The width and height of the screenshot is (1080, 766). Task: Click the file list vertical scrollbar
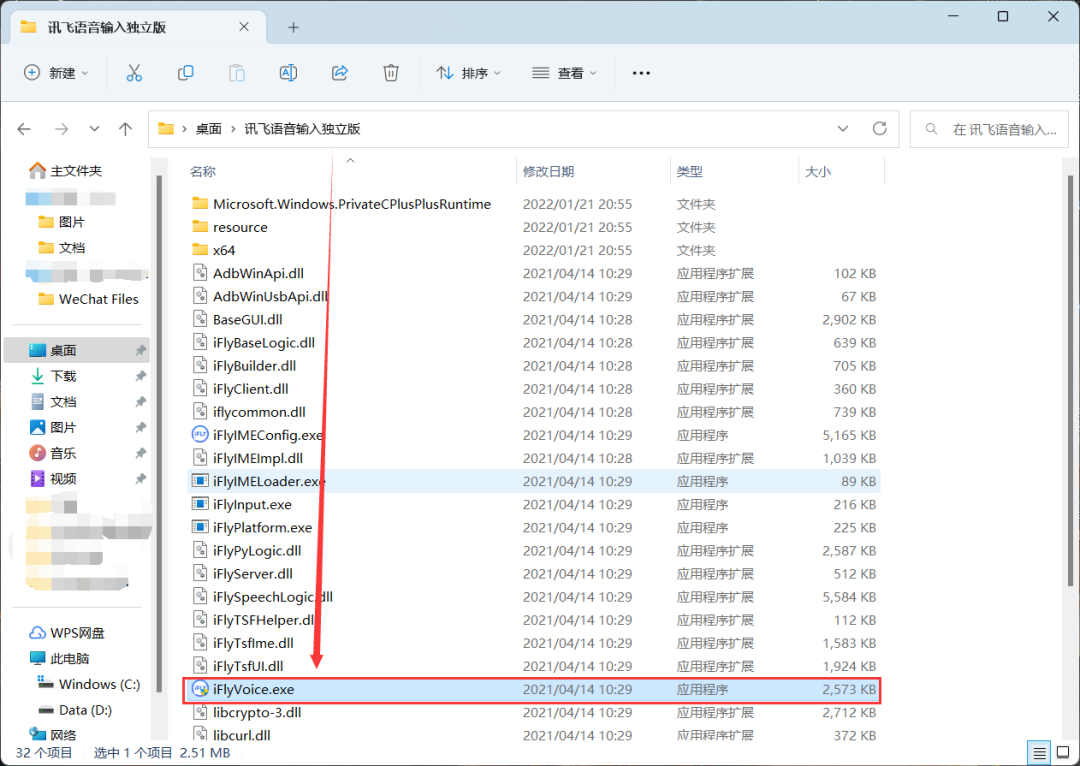coord(1070,379)
